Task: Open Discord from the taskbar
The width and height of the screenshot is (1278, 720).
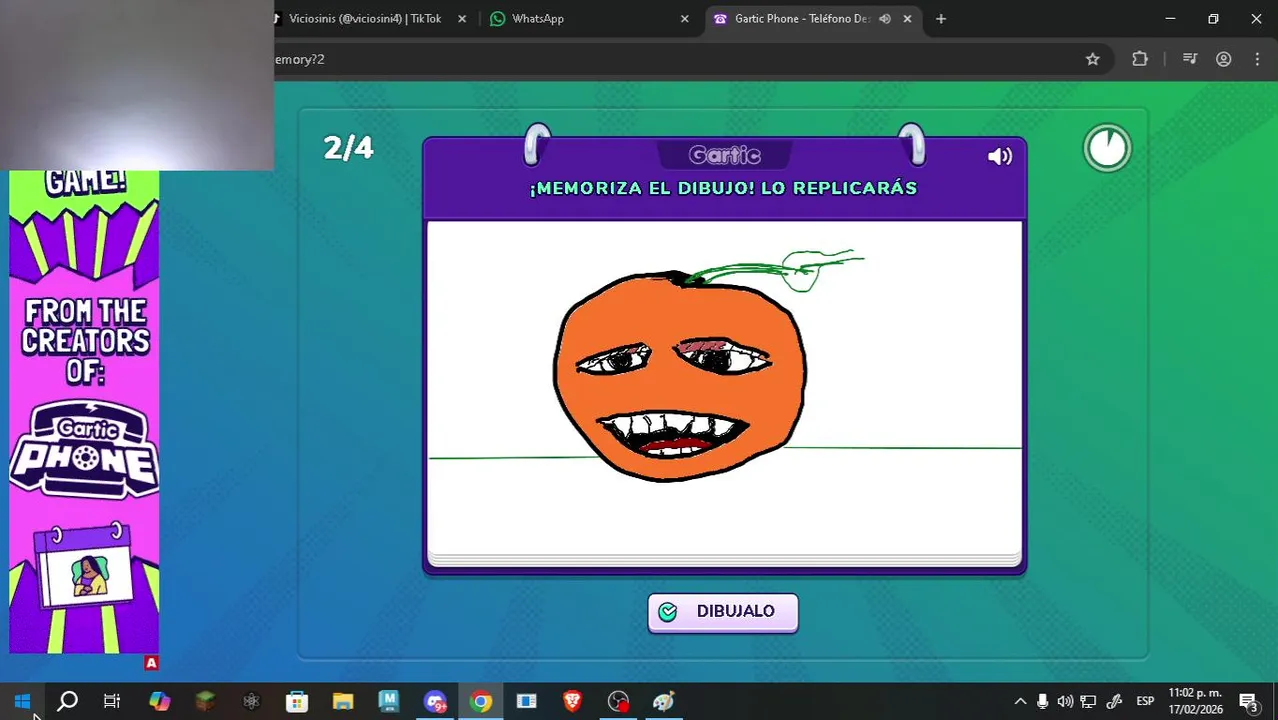Action: (435, 701)
